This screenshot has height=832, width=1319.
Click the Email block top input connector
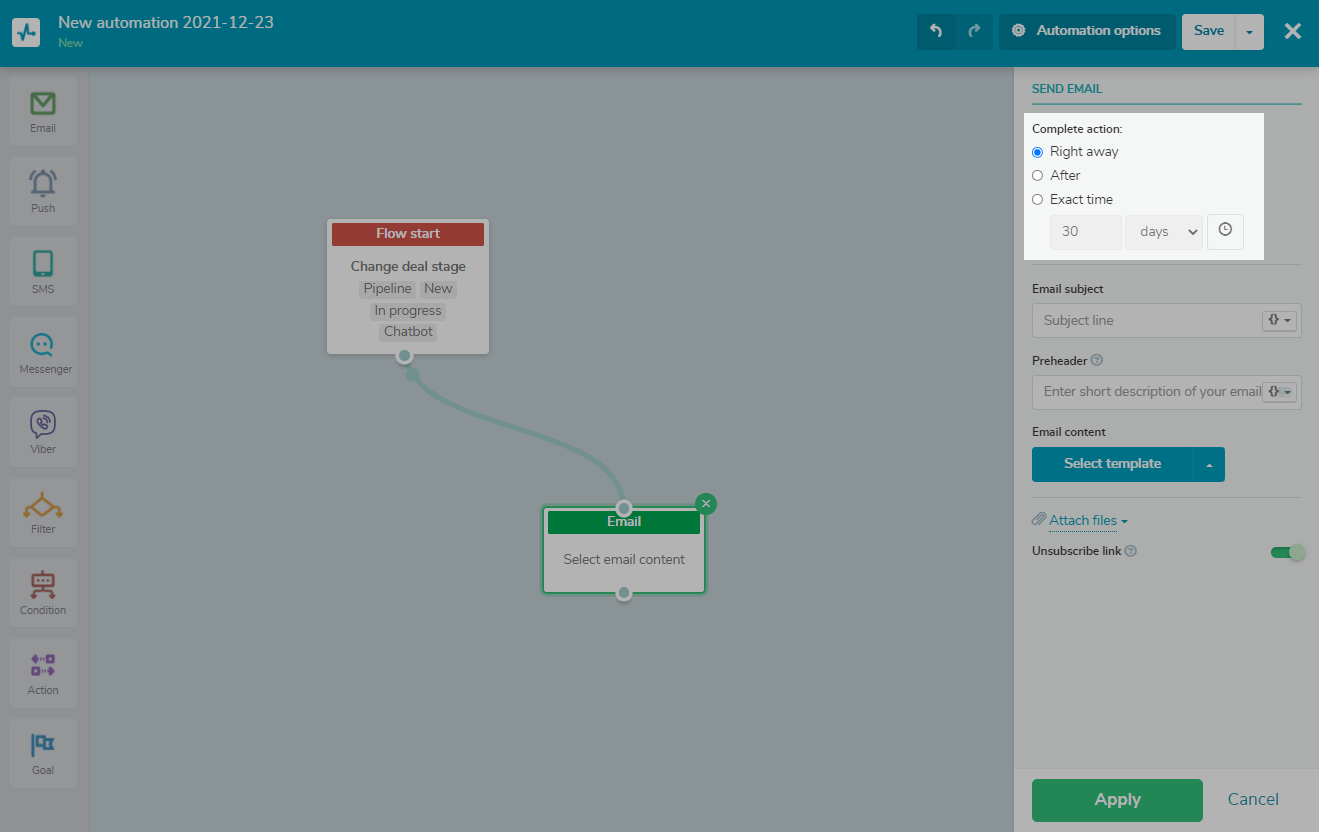coord(624,508)
